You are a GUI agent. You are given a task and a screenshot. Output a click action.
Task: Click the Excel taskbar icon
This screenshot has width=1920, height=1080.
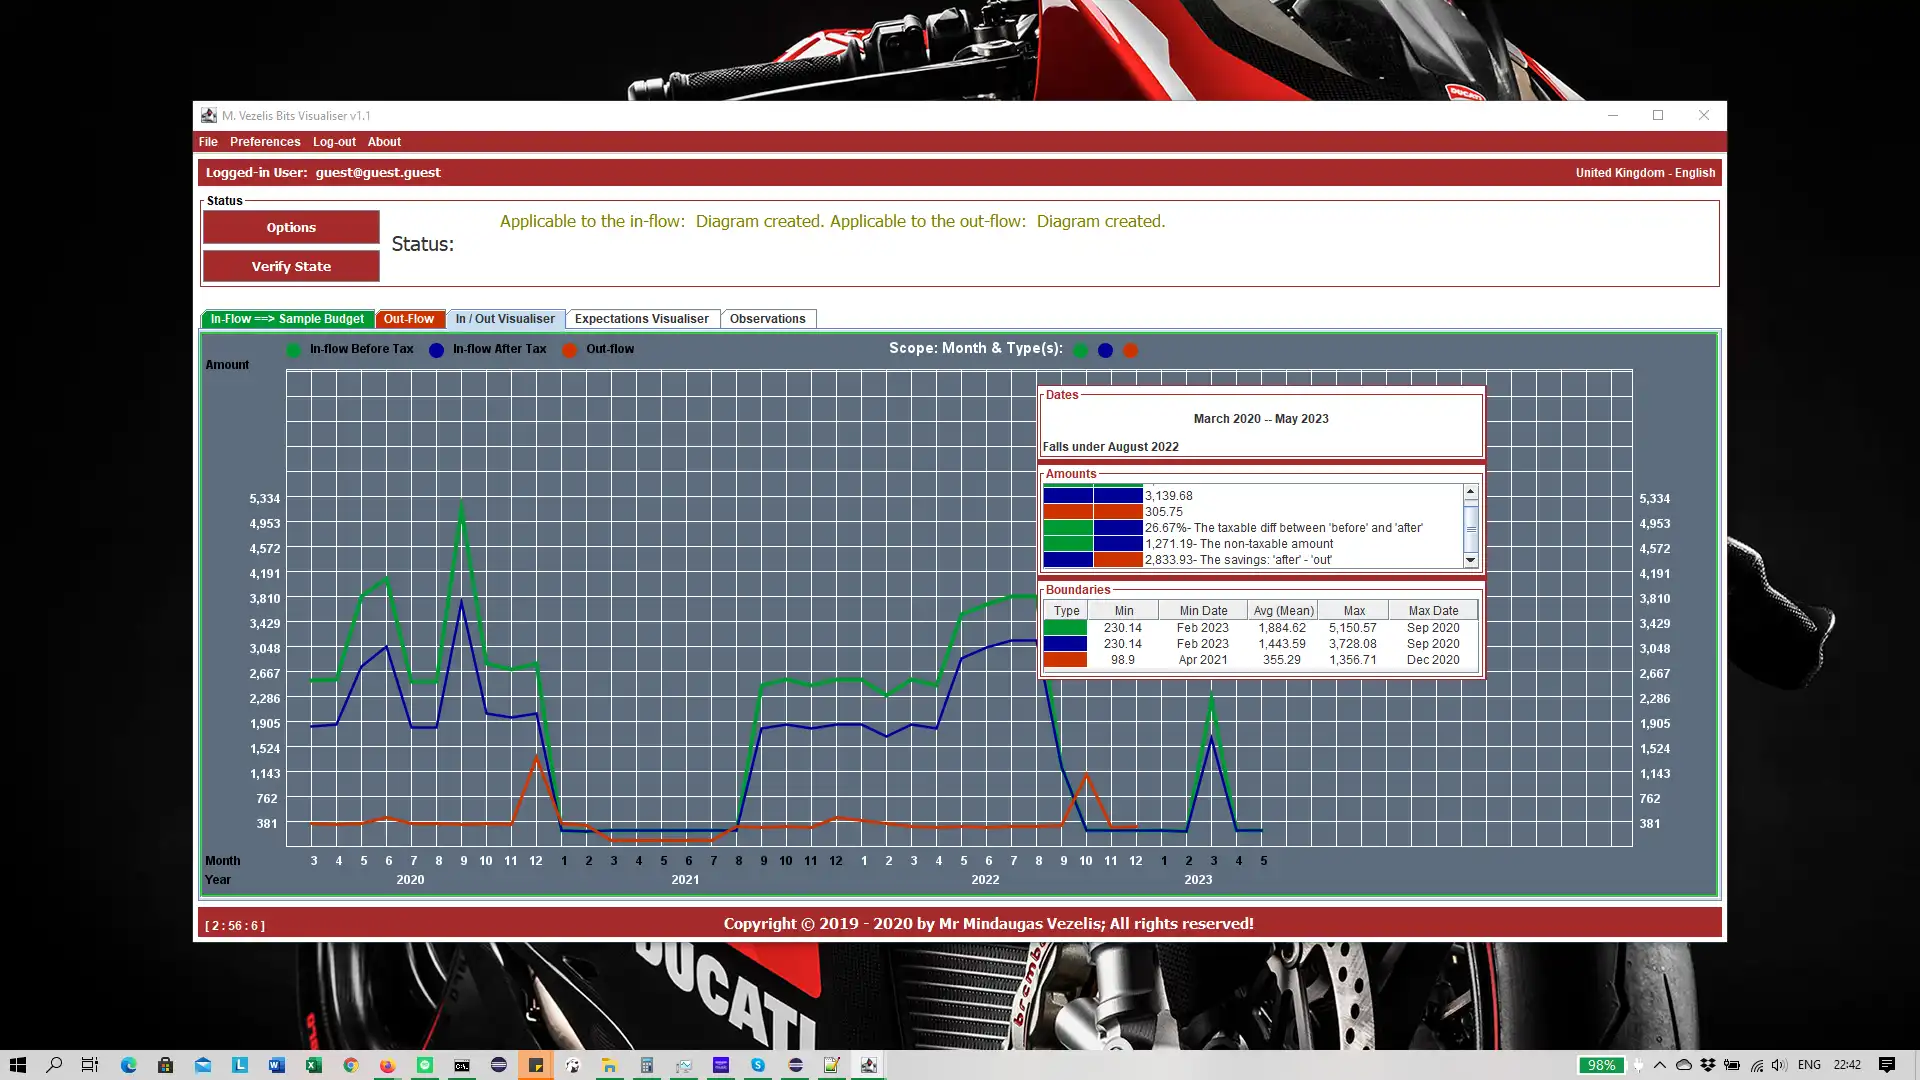tap(313, 1064)
